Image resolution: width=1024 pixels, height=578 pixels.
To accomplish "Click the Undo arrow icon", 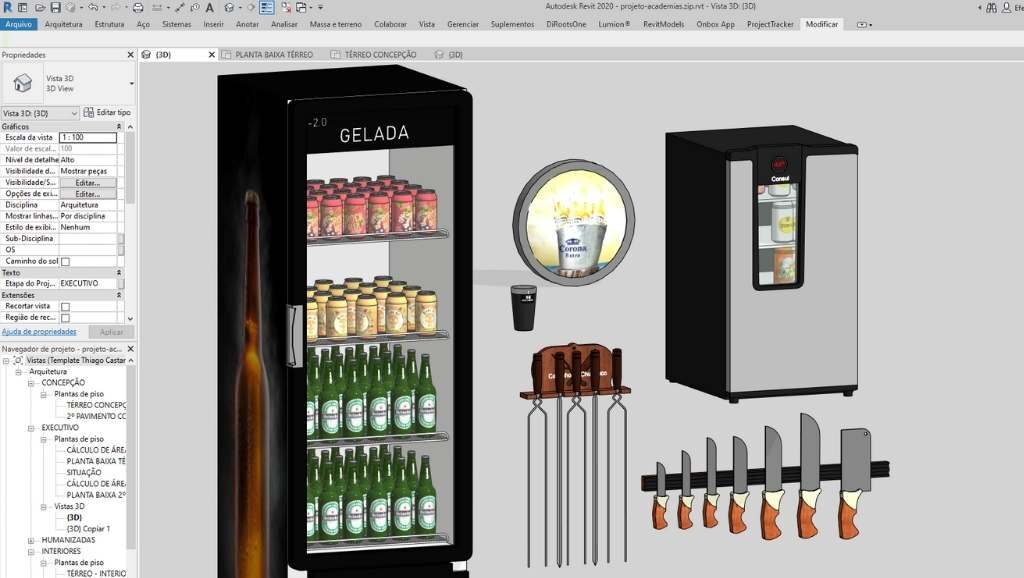I will (x=90, y=7).
